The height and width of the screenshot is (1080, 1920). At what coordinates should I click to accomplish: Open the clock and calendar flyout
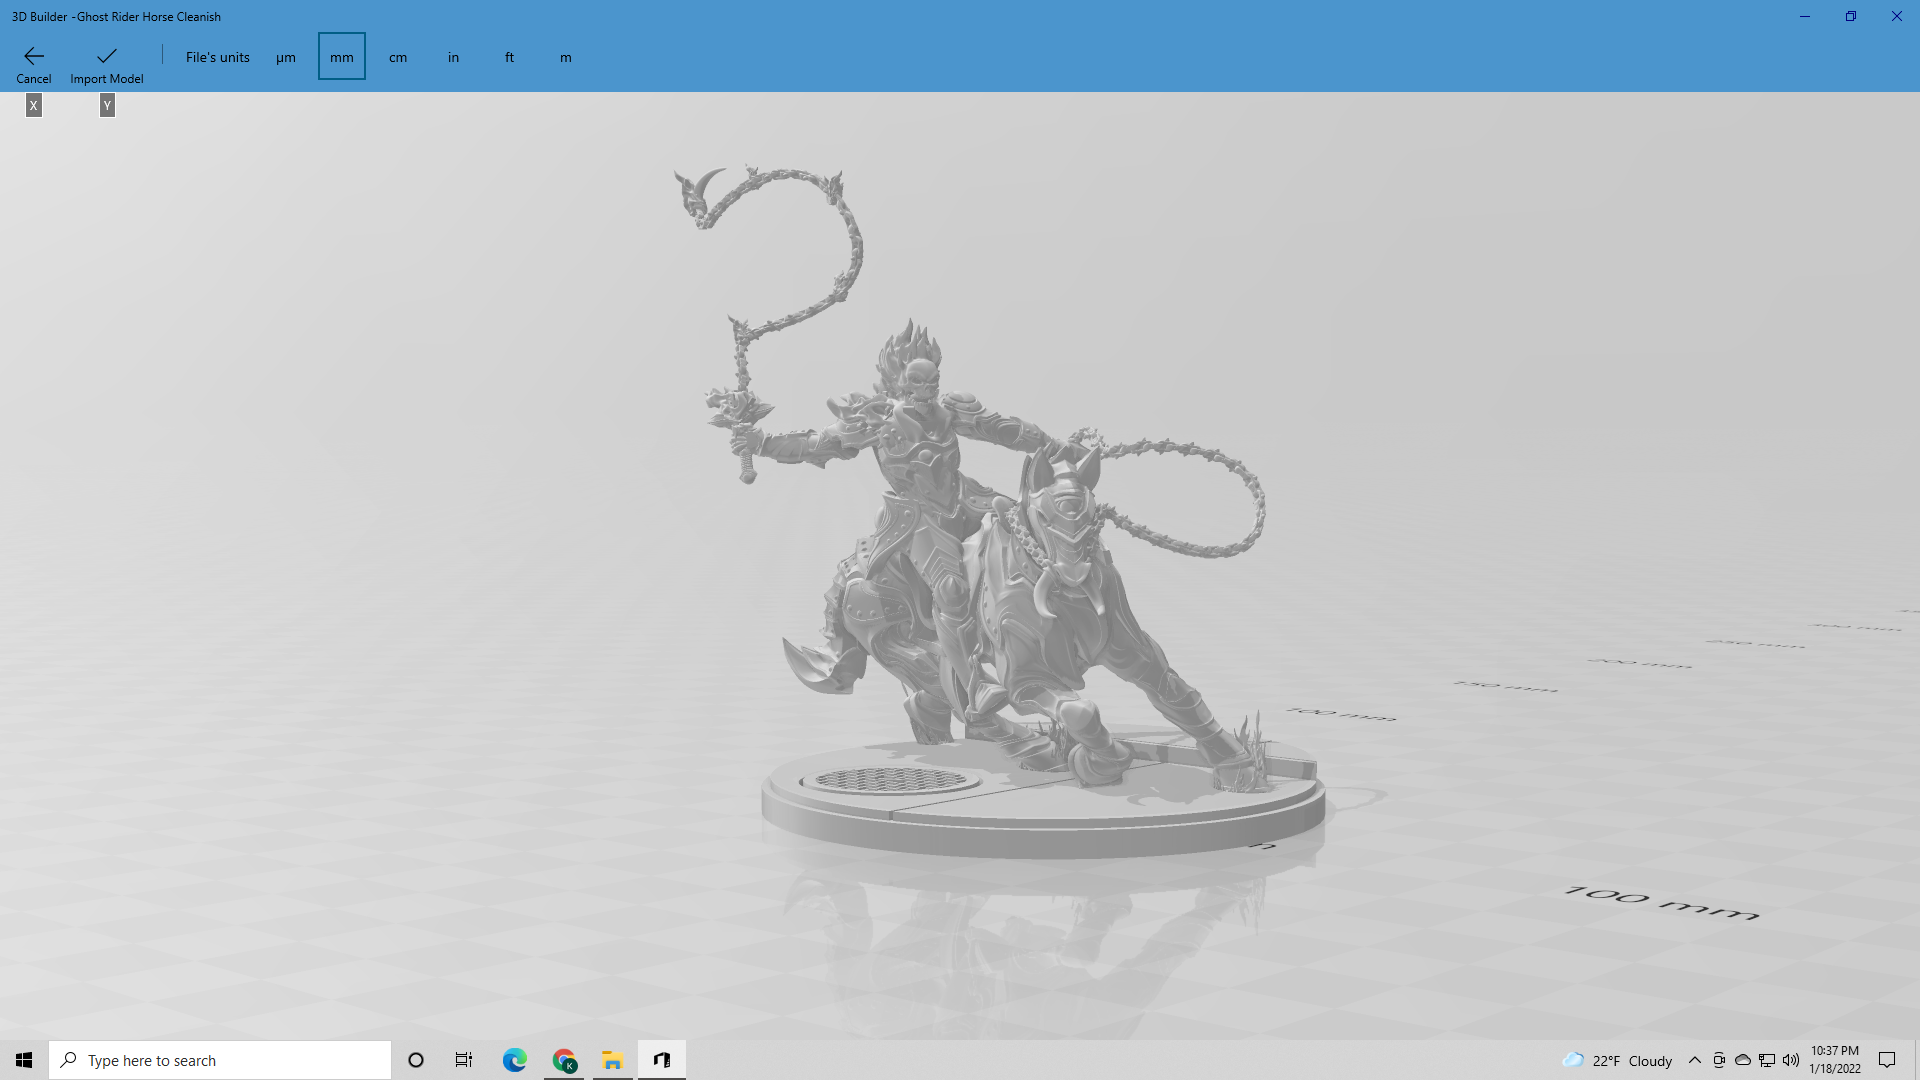[1835, 1060]
